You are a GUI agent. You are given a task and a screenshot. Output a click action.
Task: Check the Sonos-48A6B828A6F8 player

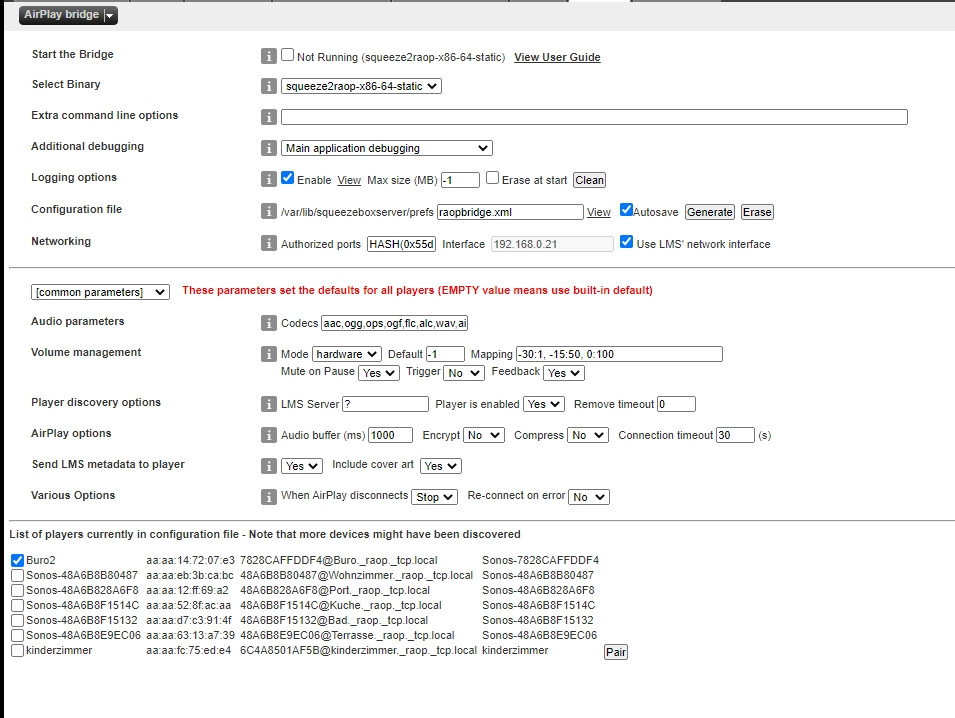[x=18, y=591]
